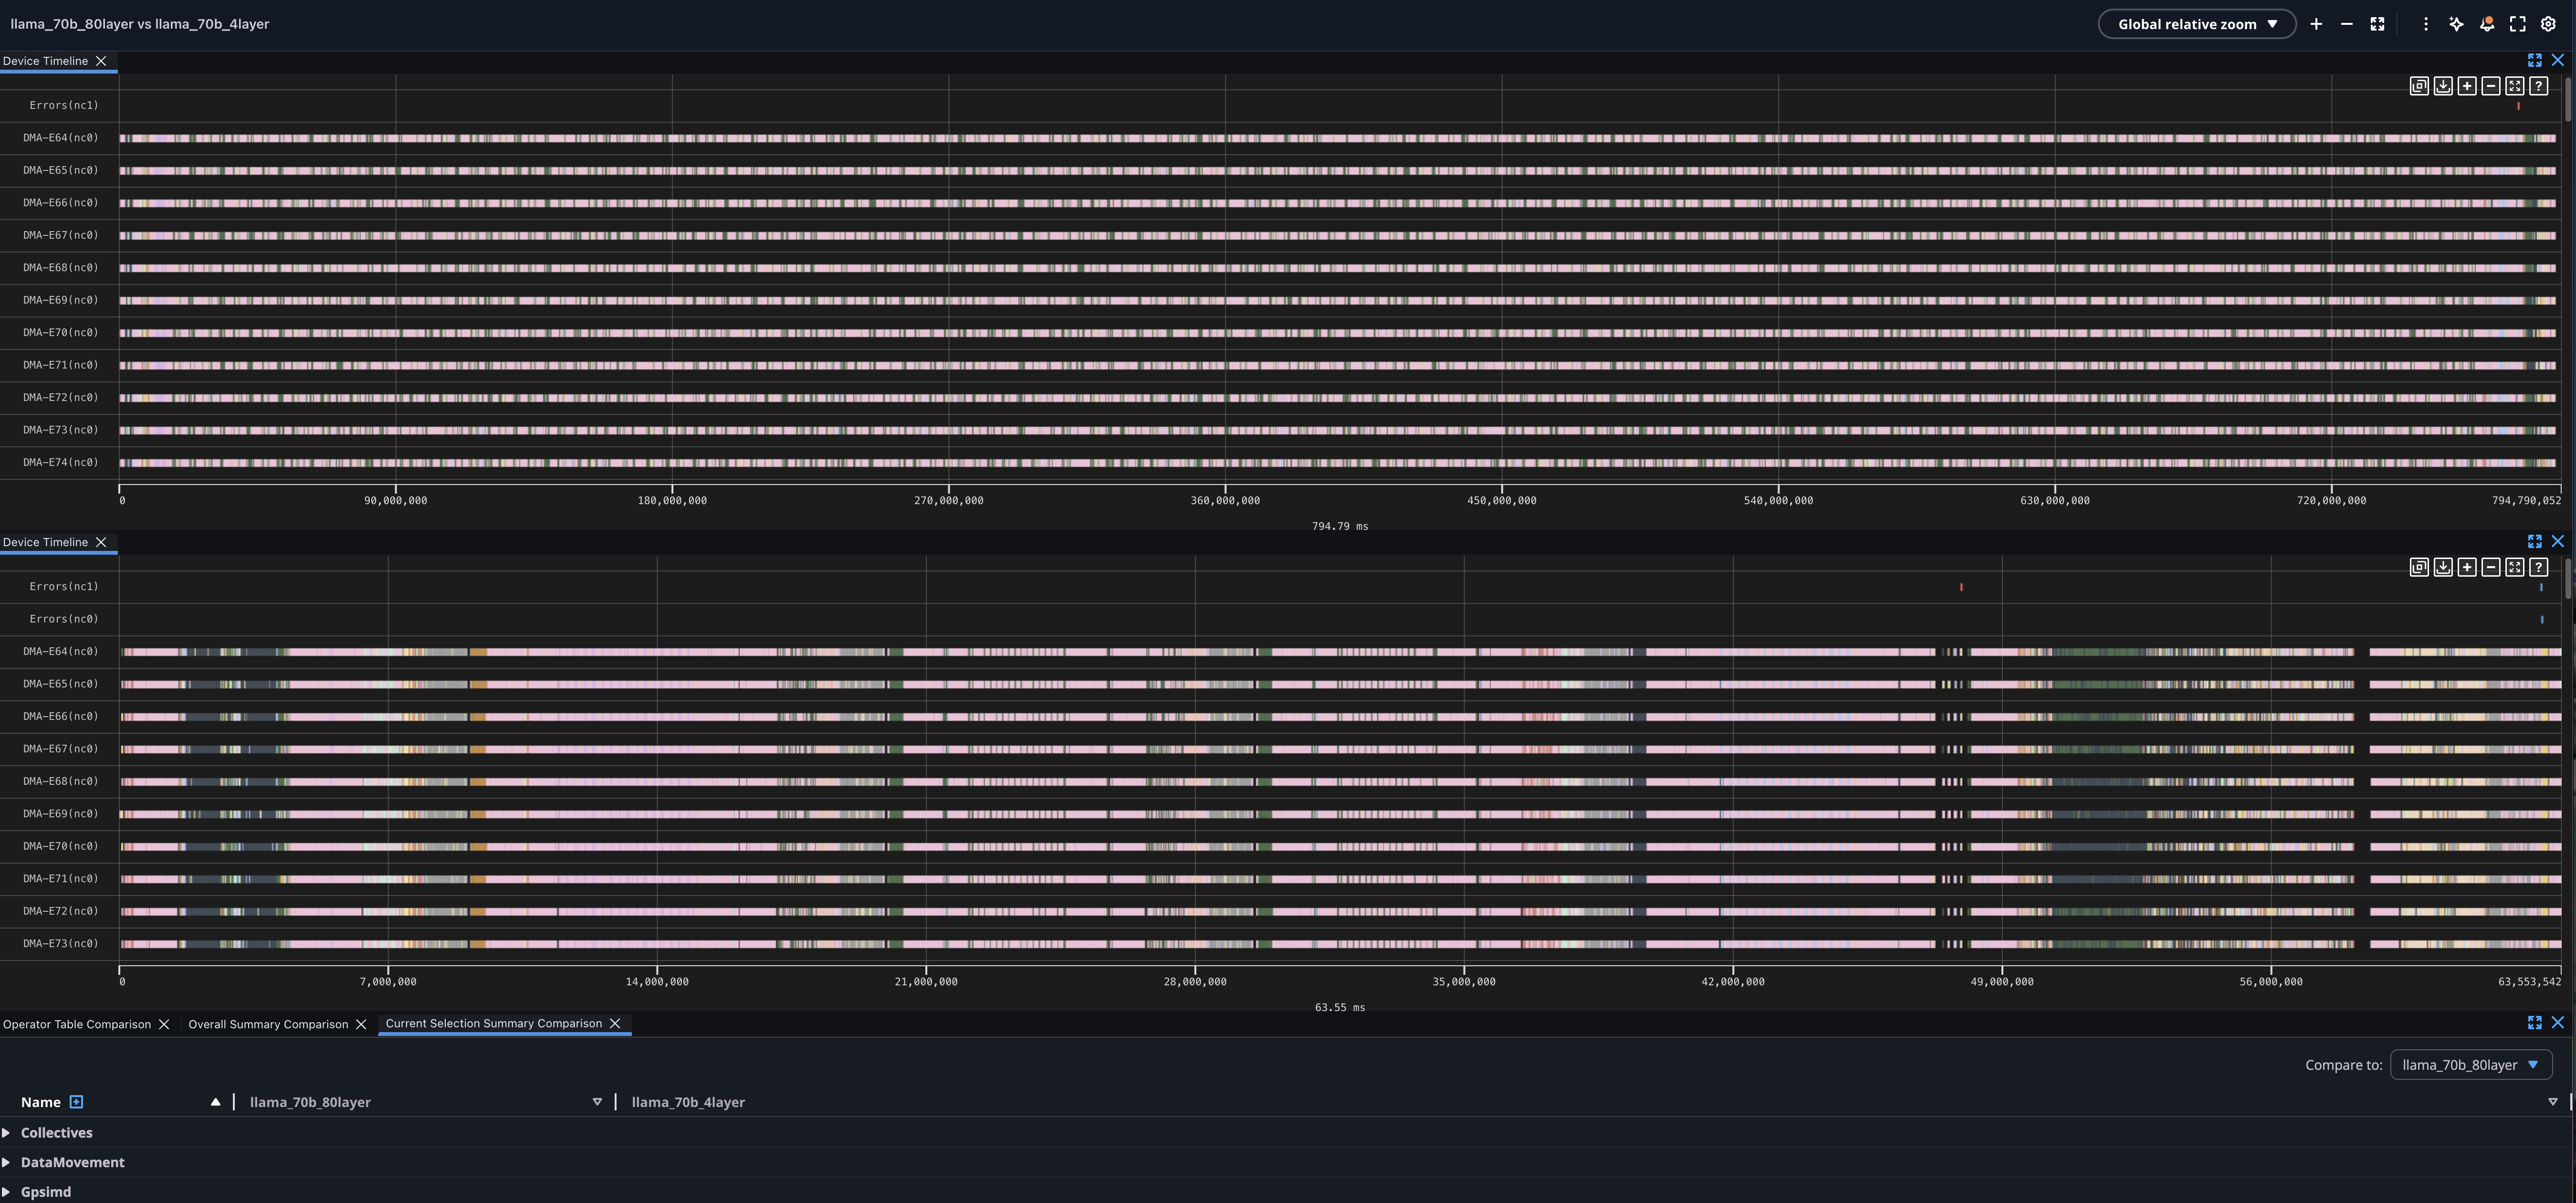Image resolution: width=2576 pixels, height=1203 pixels.
Task: Click blue marker in bottom Errors(nc0) row
Action: (2542, 620)
